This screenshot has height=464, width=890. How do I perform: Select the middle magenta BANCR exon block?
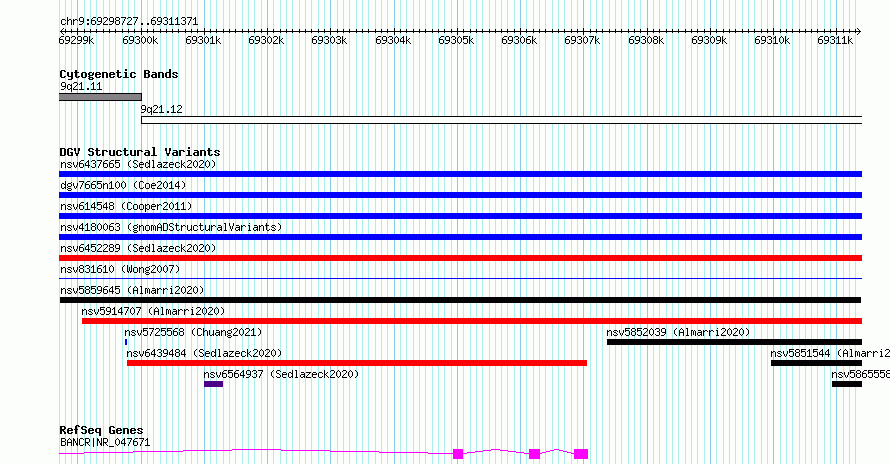point(534,454)
